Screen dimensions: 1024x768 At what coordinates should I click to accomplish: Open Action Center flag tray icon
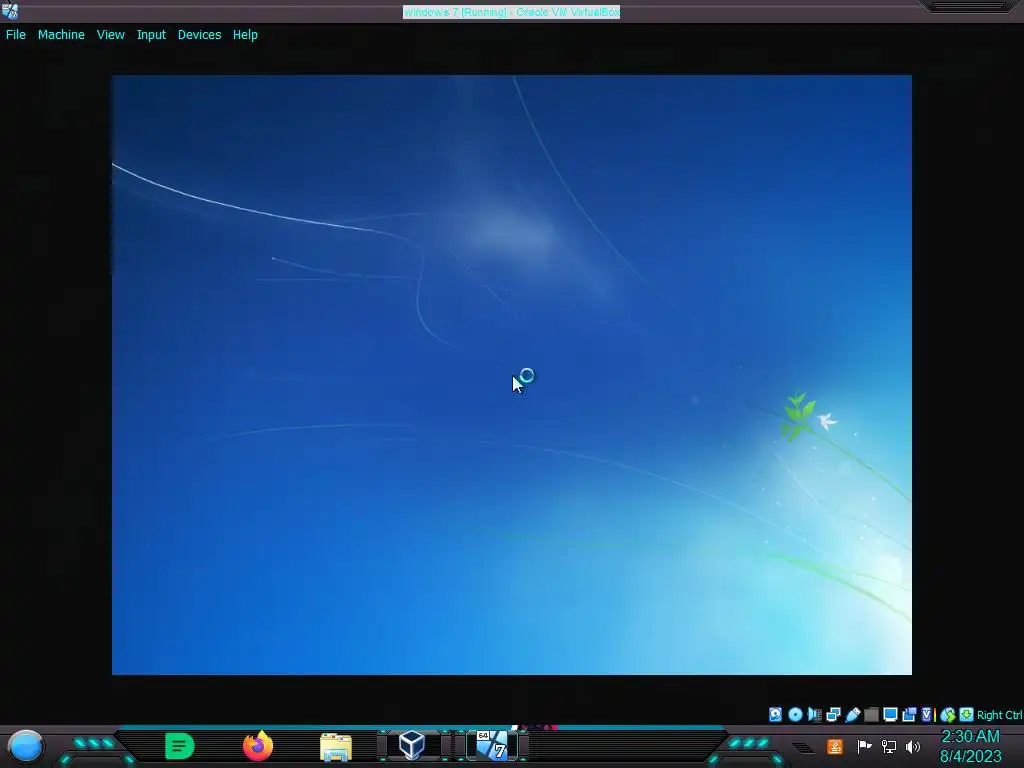click(x=864, y=746)
